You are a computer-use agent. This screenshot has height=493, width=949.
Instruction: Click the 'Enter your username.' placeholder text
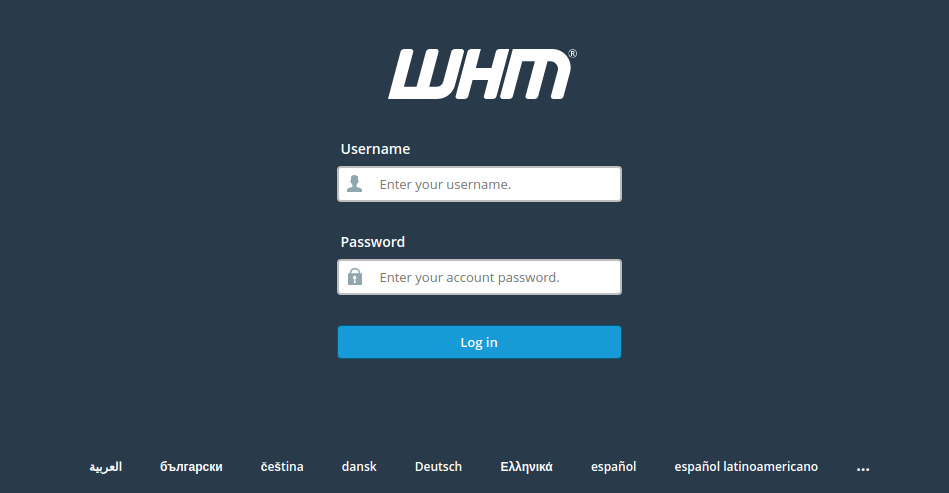[x=445, y=184]
